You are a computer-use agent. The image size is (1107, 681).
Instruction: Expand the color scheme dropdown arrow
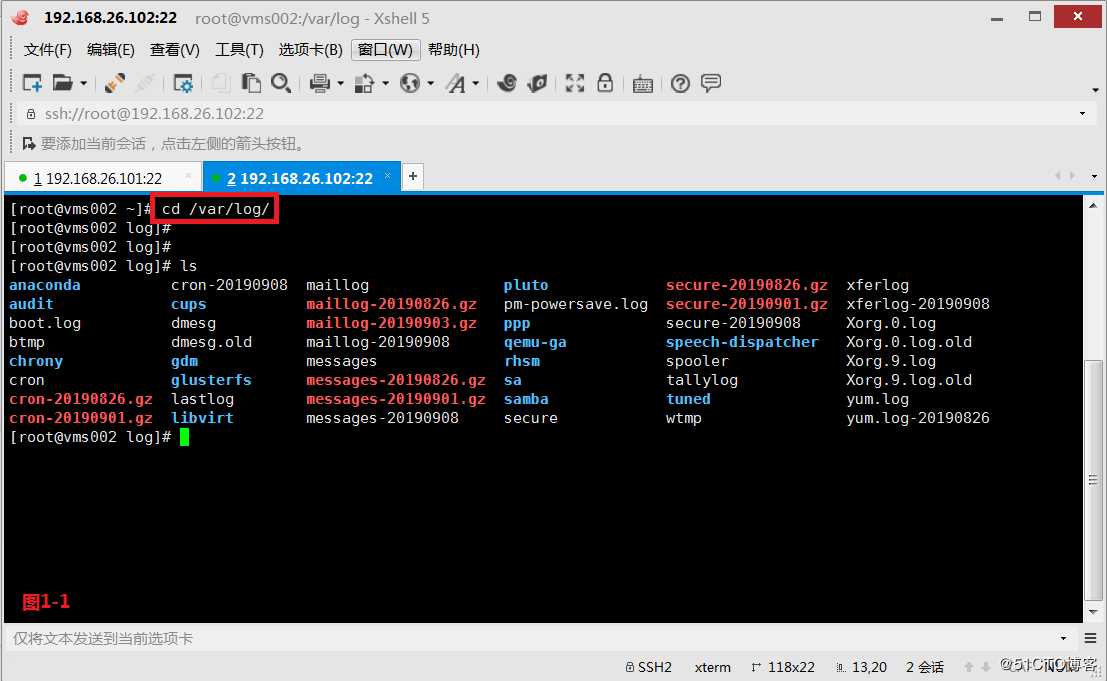tap(385, 83)
